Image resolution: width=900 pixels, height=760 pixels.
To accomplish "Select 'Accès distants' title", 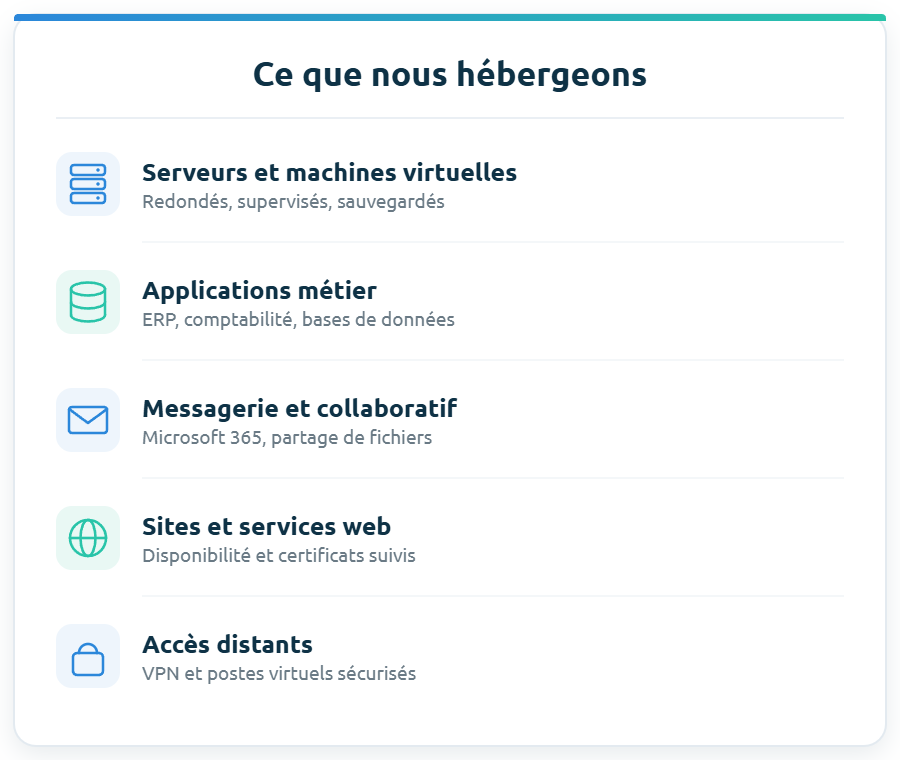I will point(227,645).
